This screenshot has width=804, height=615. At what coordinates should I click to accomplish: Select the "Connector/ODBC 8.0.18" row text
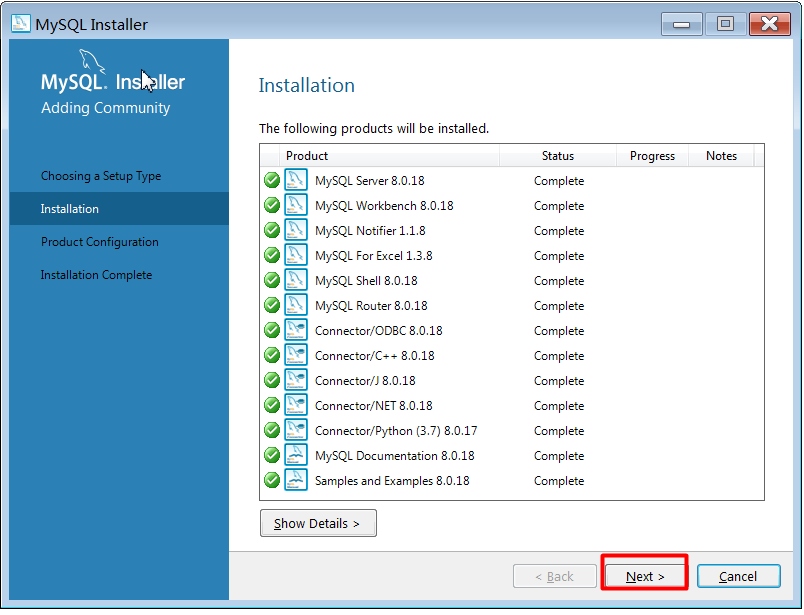click(x=378, y=331)
